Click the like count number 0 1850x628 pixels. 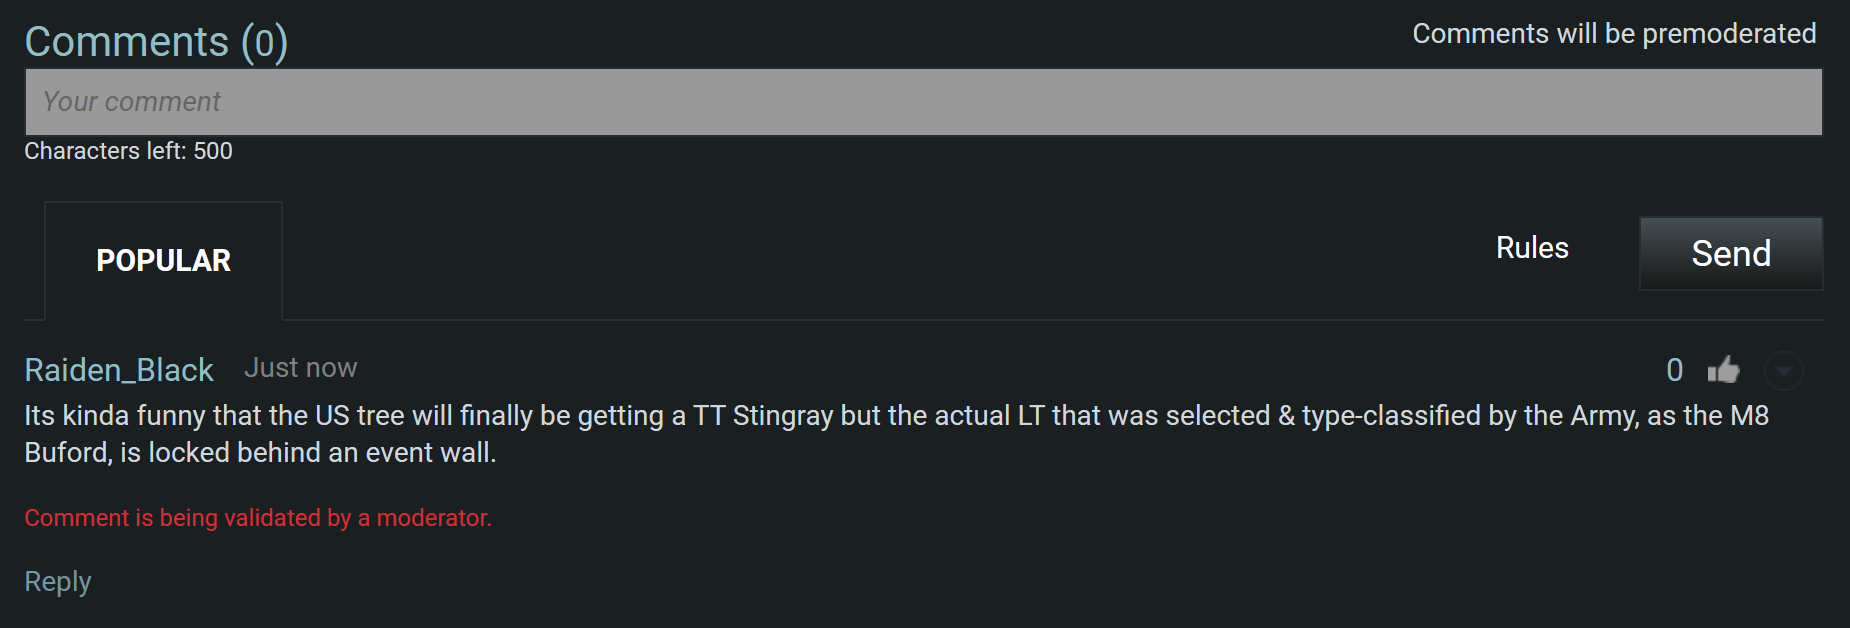(x=1675, y=370)
